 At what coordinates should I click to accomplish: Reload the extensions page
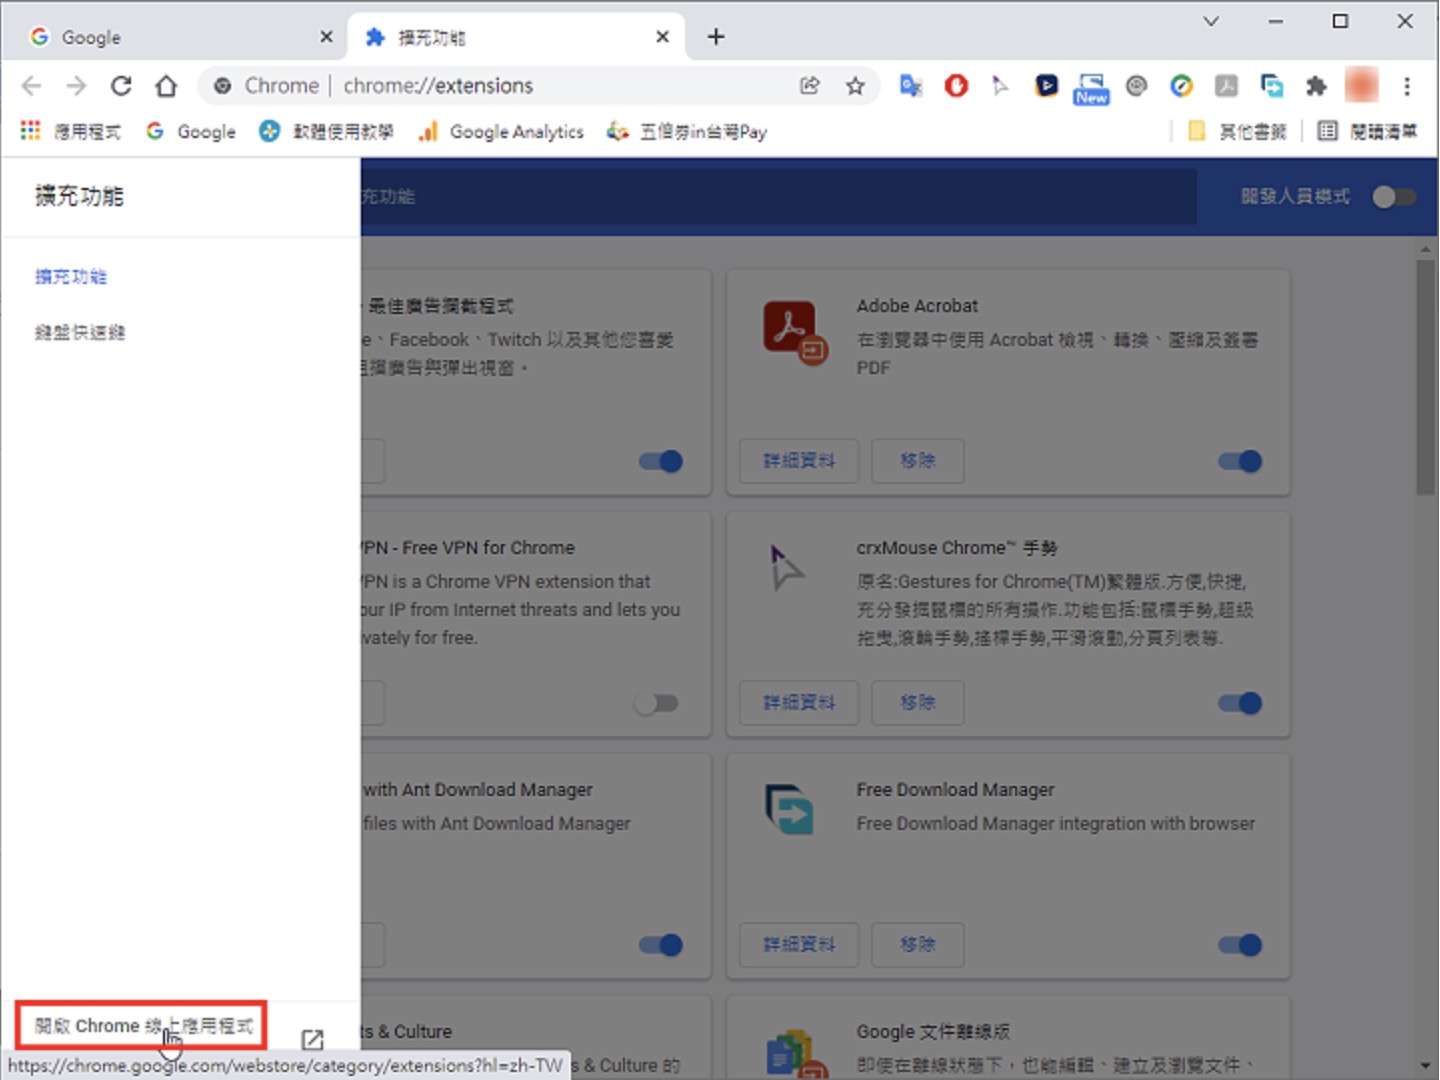[121, 86]
